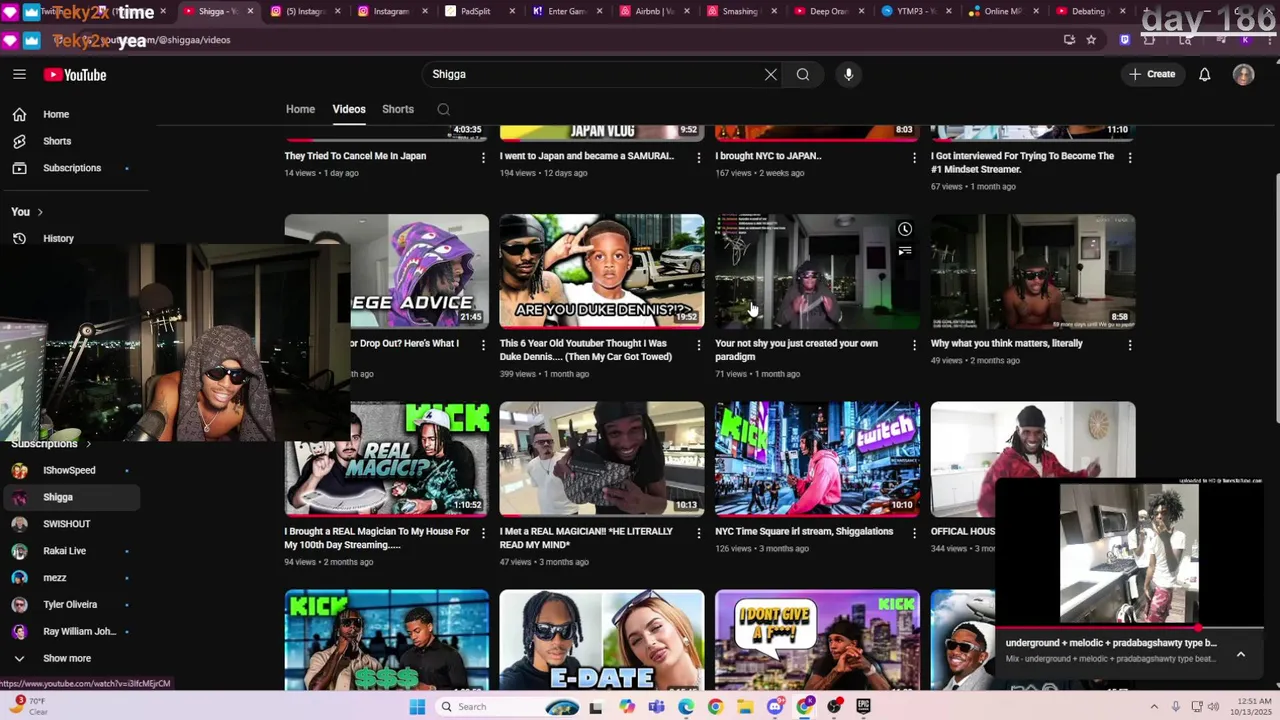Open Microsoft Edge from the taskbar
Viewport: 1280px width, 720px height.
point(686,707)
